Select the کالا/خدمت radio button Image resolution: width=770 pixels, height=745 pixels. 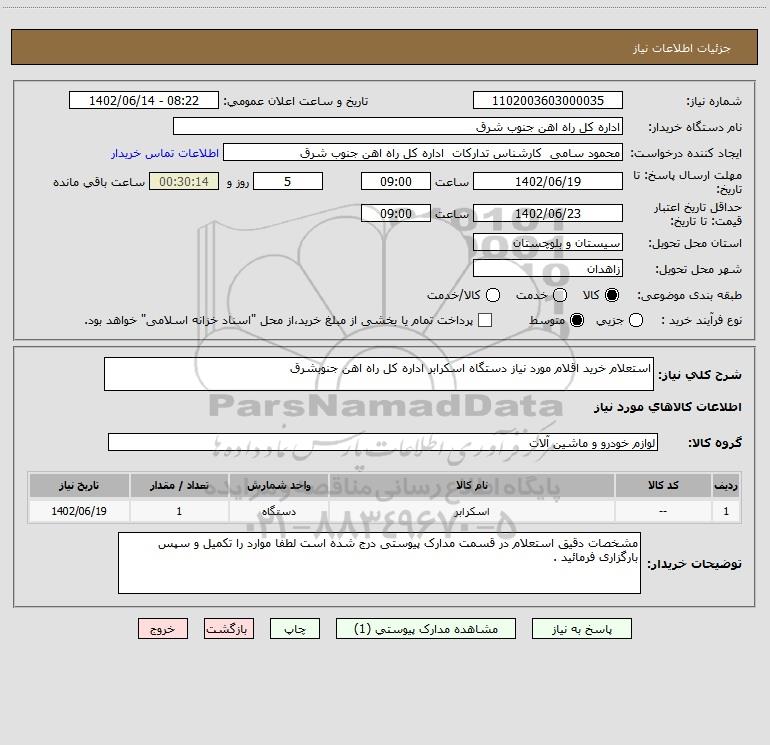(493, 295)
